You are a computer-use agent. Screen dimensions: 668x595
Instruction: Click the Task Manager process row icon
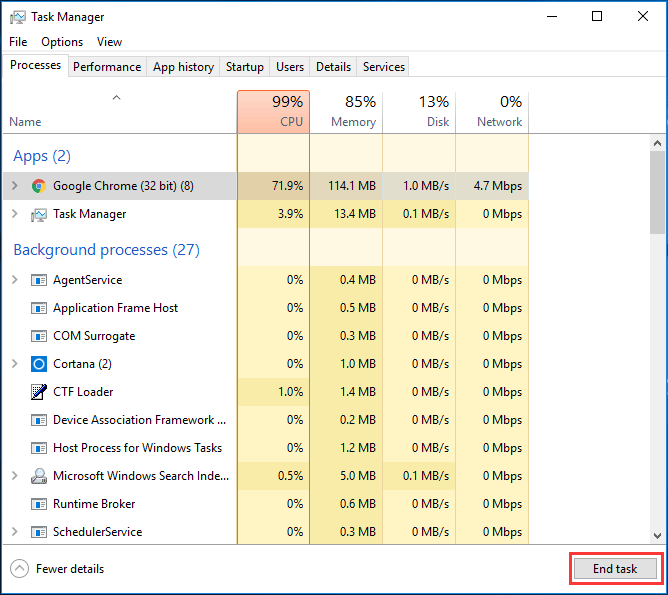point(39,214)
